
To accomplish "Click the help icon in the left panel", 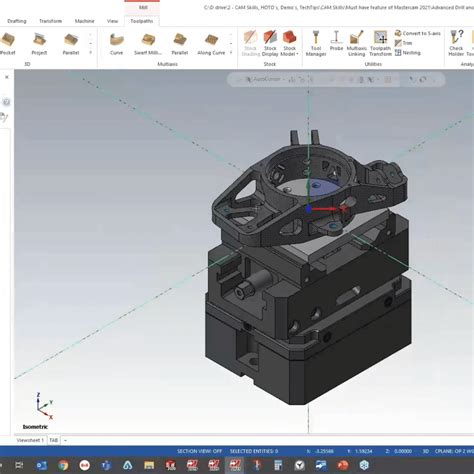I will pyautogui.click(x=6, y=102).
